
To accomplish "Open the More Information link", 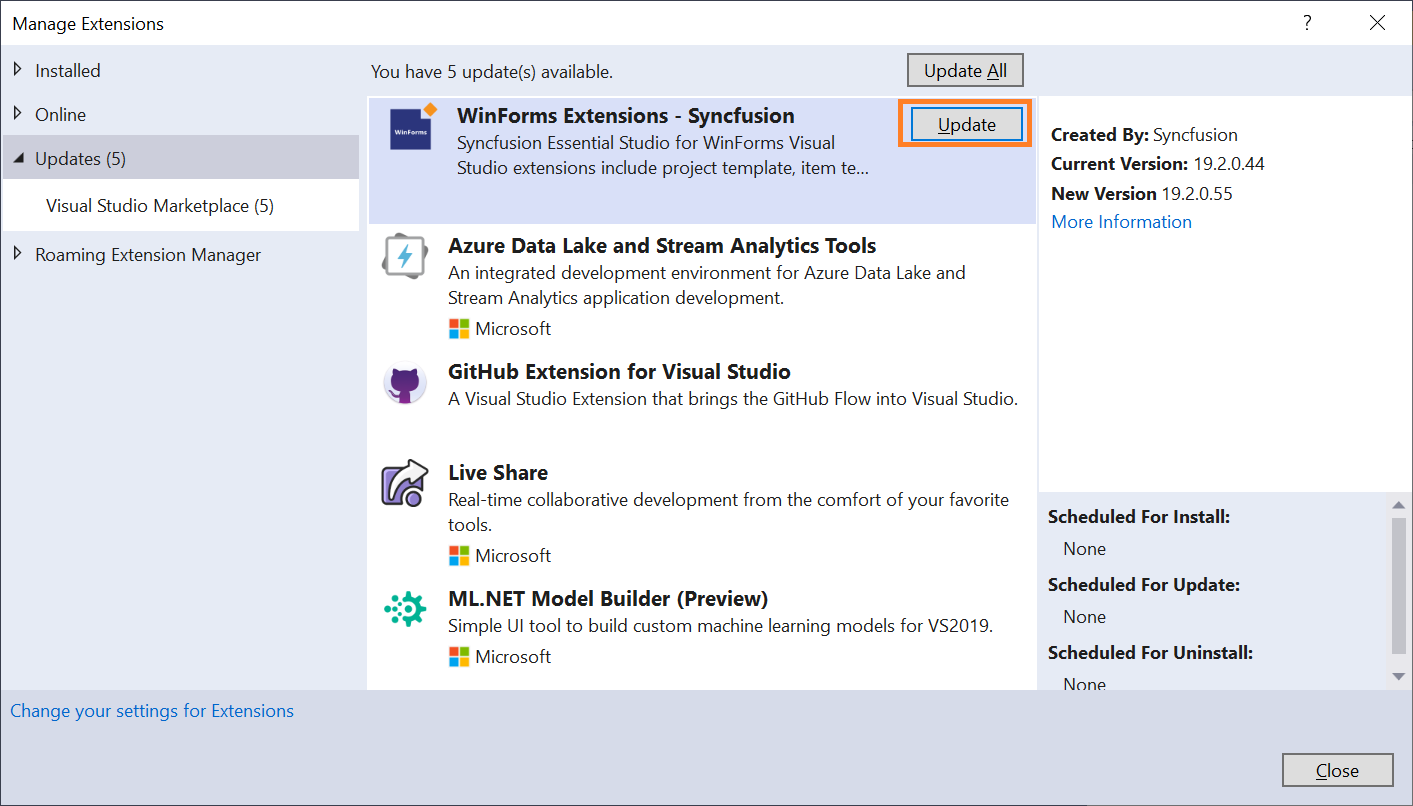I will [x=1121, y=222].
